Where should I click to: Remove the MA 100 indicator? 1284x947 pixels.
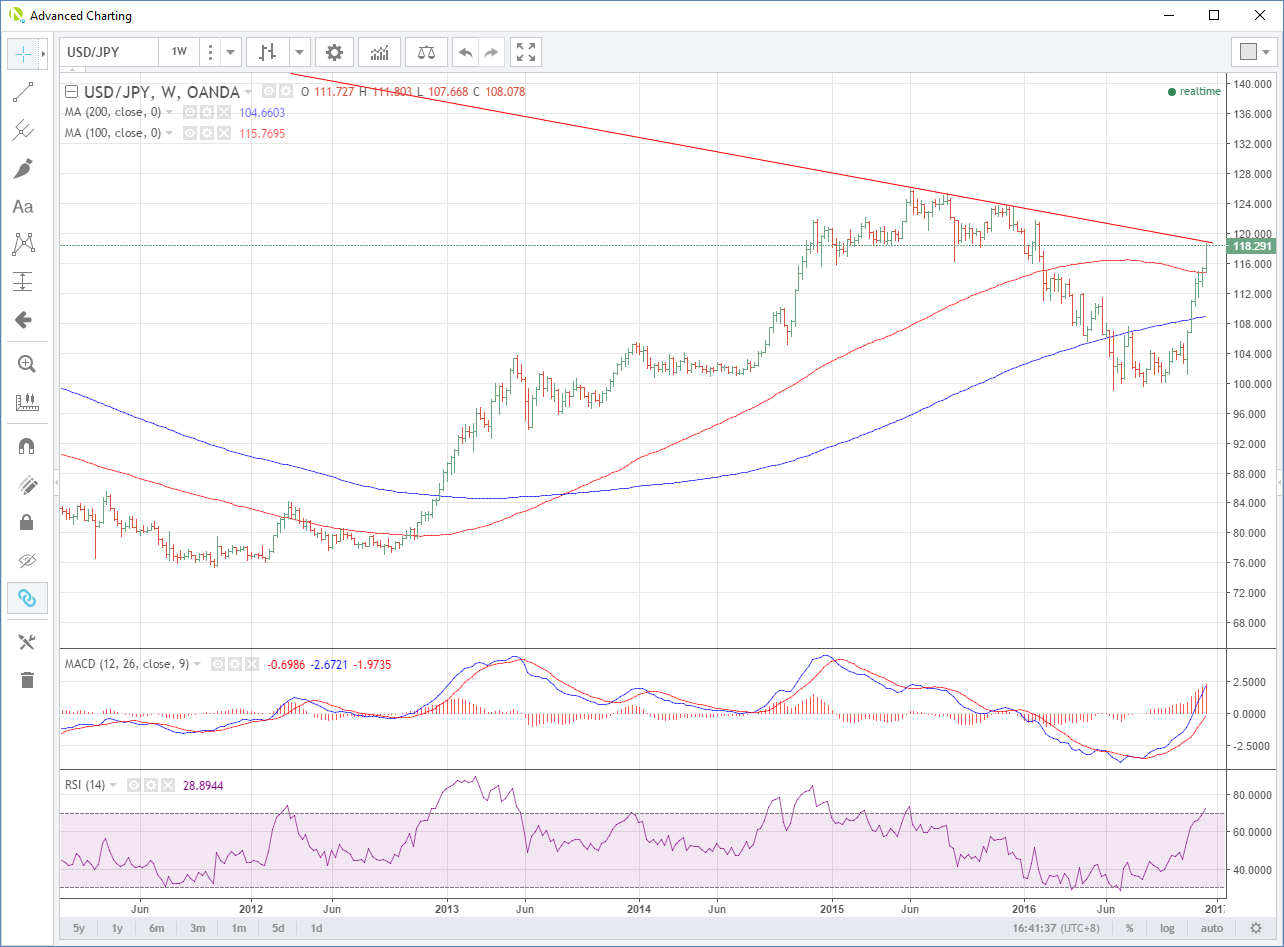click(x=224, y=133)
